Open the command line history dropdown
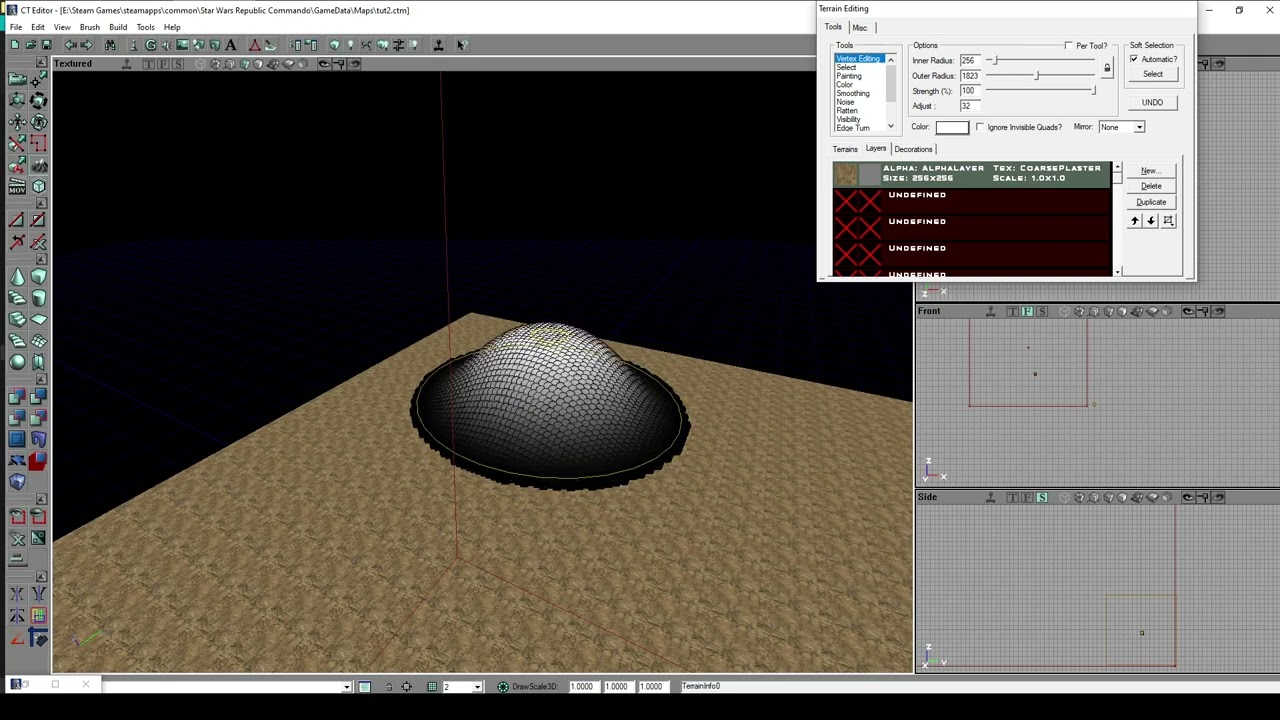 (x=346, y=687)
